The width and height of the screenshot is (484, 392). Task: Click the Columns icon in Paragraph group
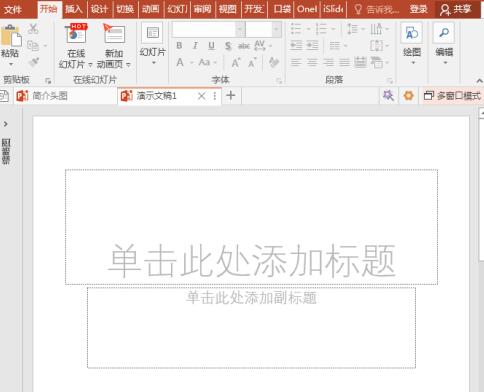coord(335,45)
